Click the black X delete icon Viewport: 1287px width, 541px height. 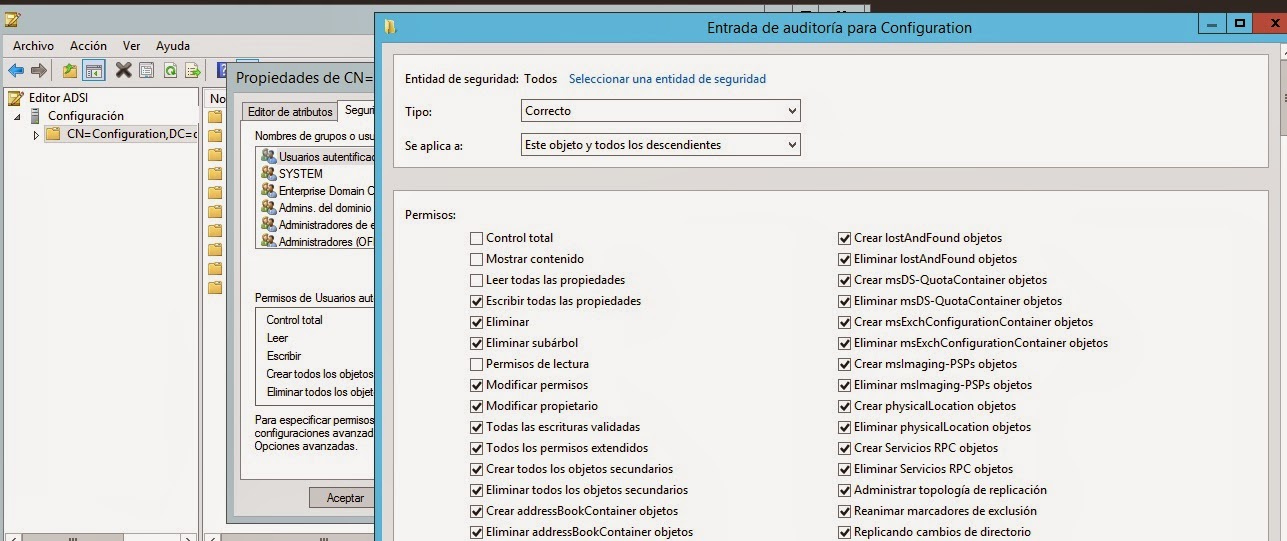click(x=123, y=70)
